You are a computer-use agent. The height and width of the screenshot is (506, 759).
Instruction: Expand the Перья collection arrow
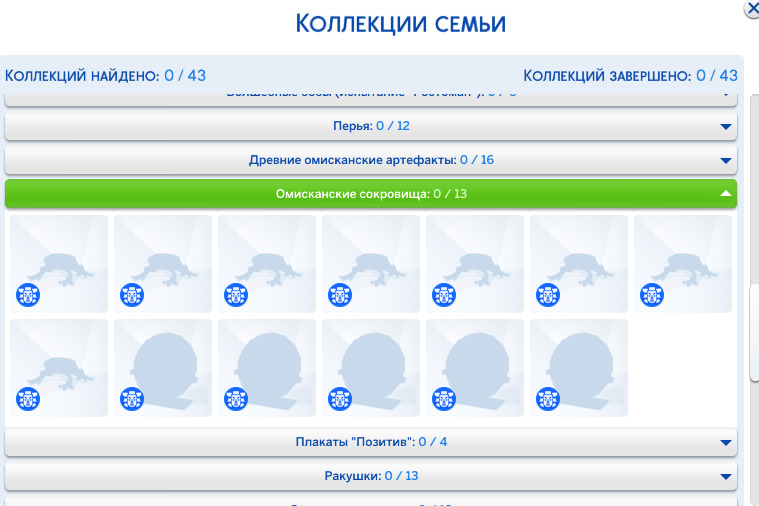pos(725,126)
